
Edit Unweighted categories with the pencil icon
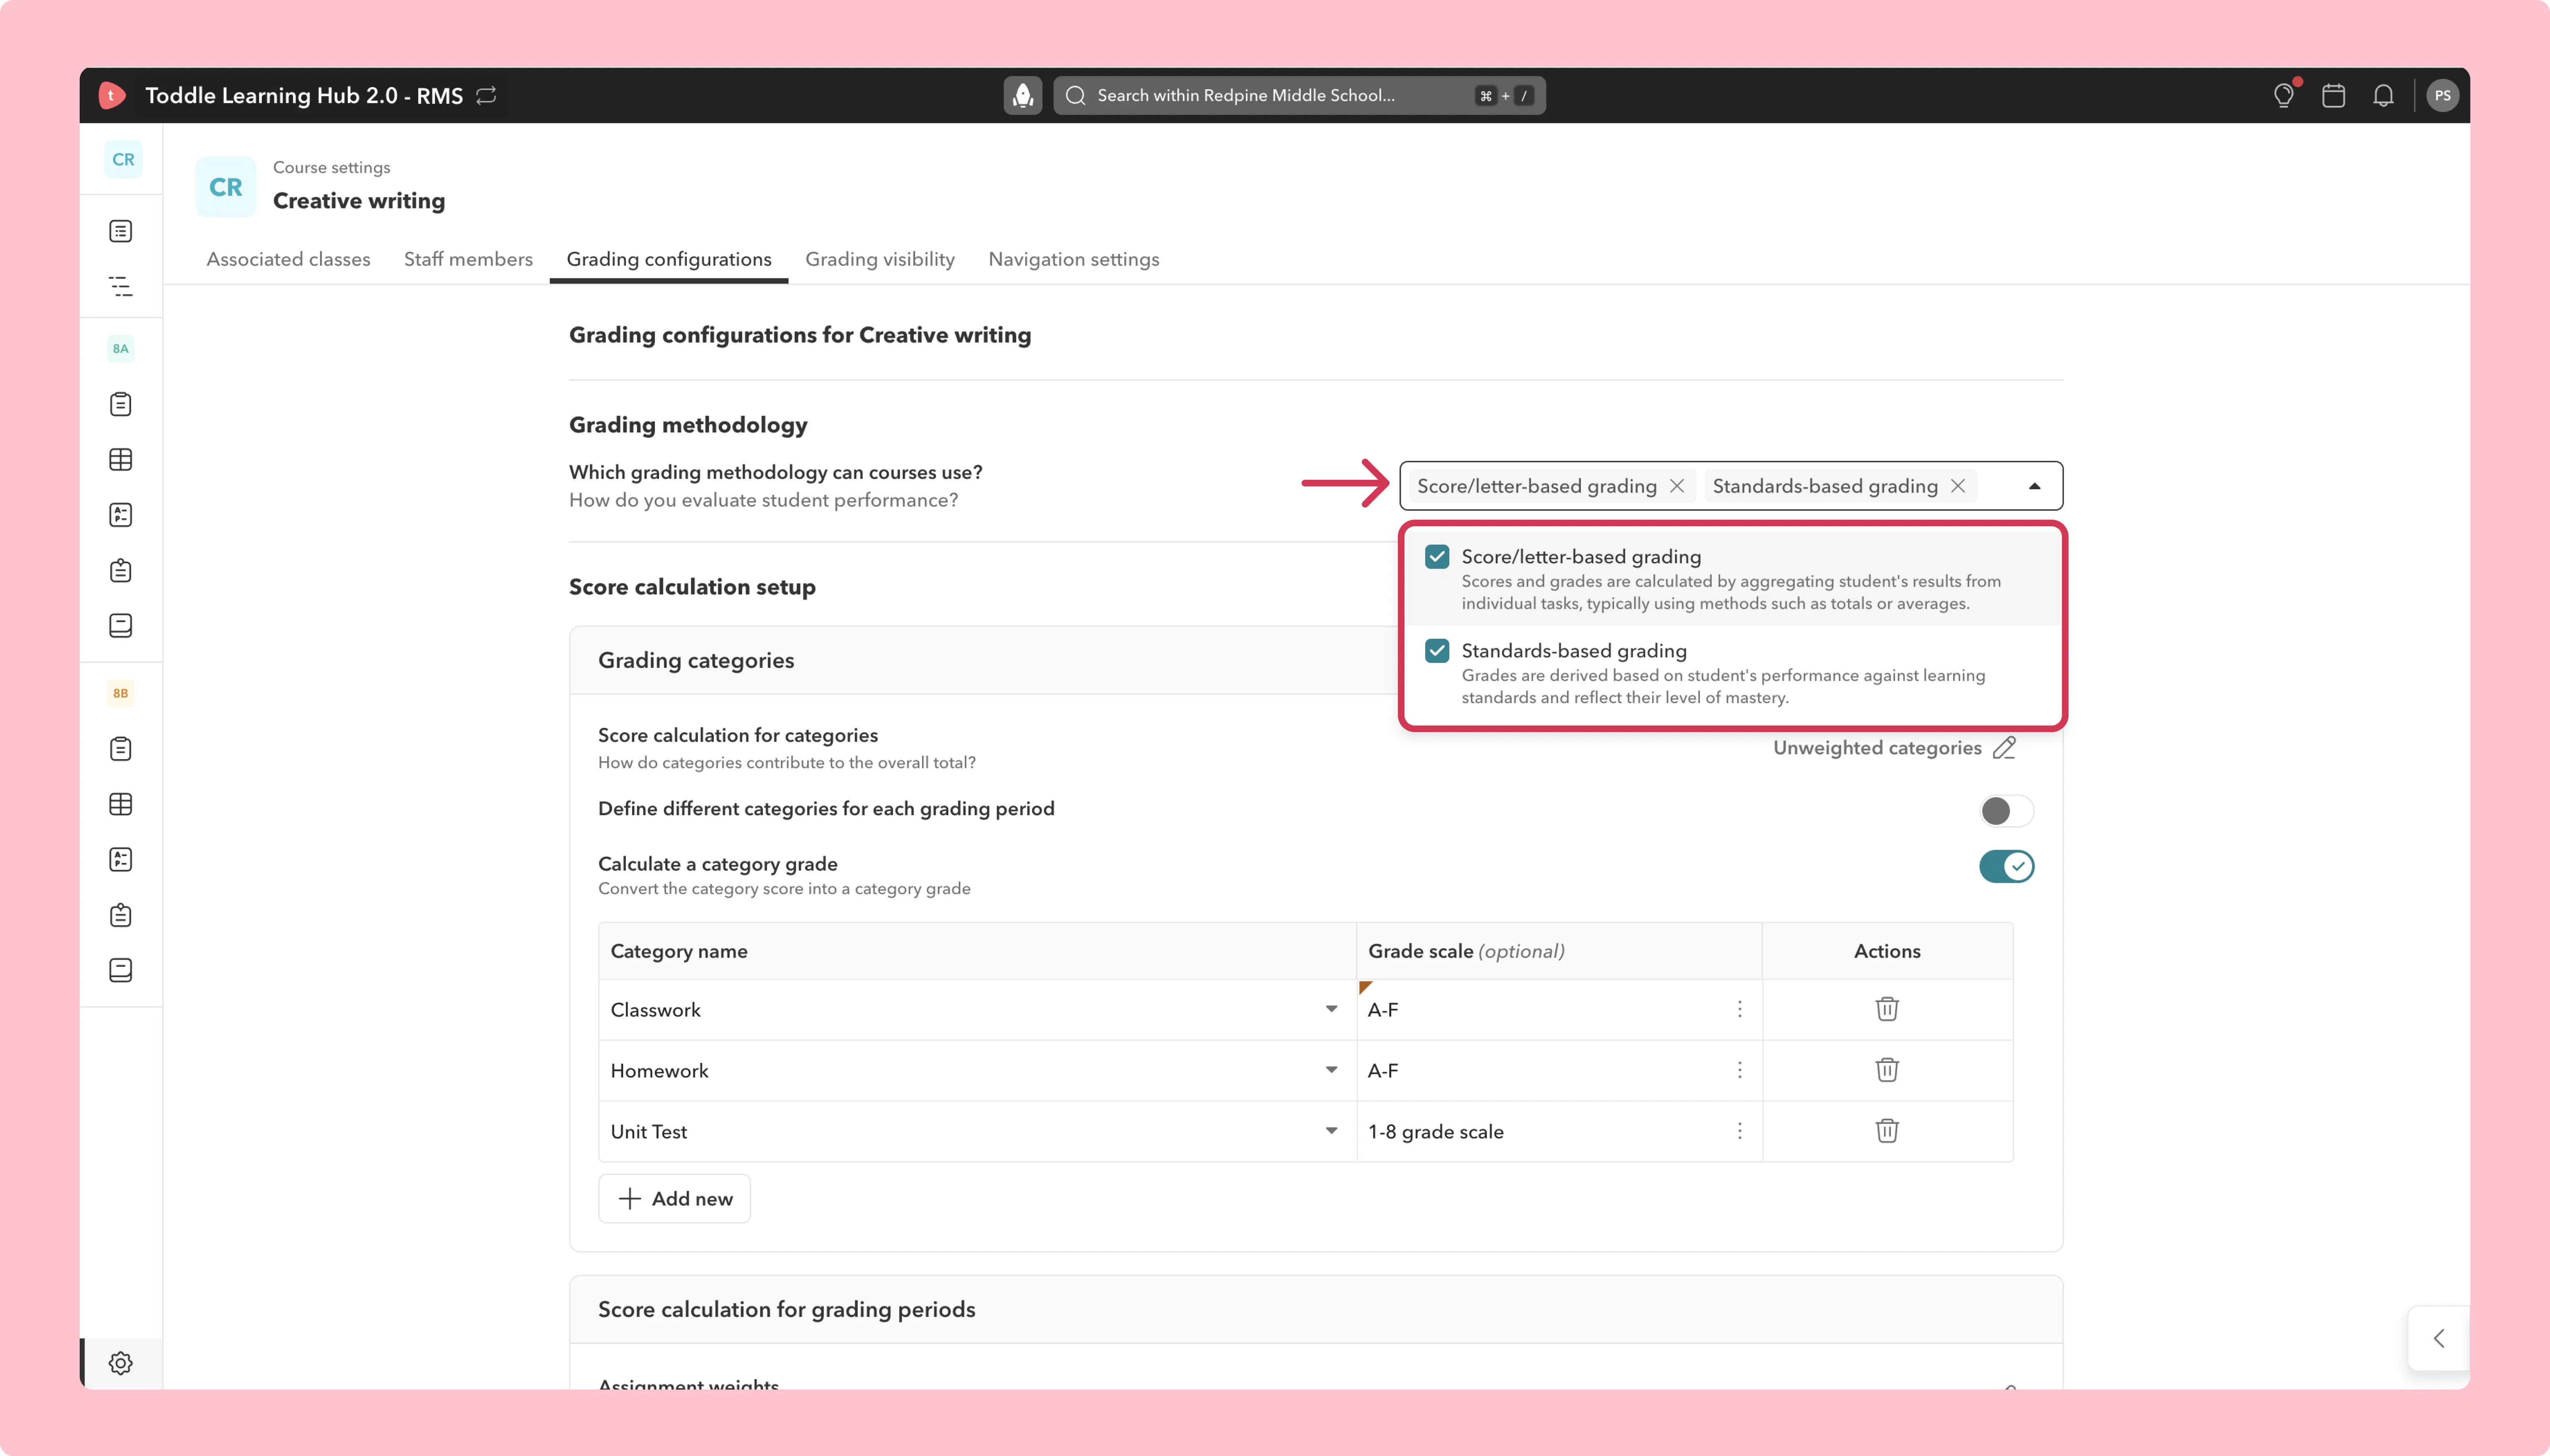(2004, 748)
